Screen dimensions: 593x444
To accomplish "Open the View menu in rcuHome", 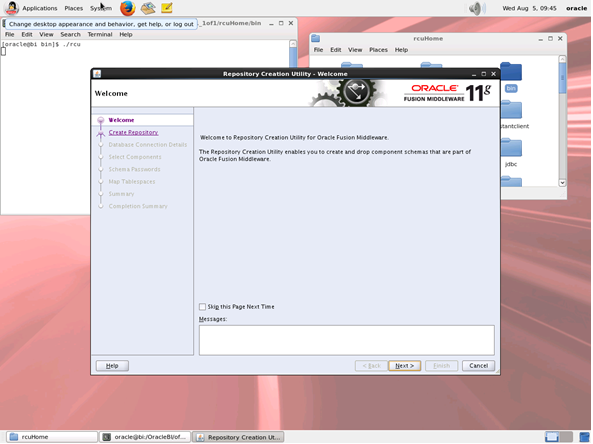I will click(355, 50).
